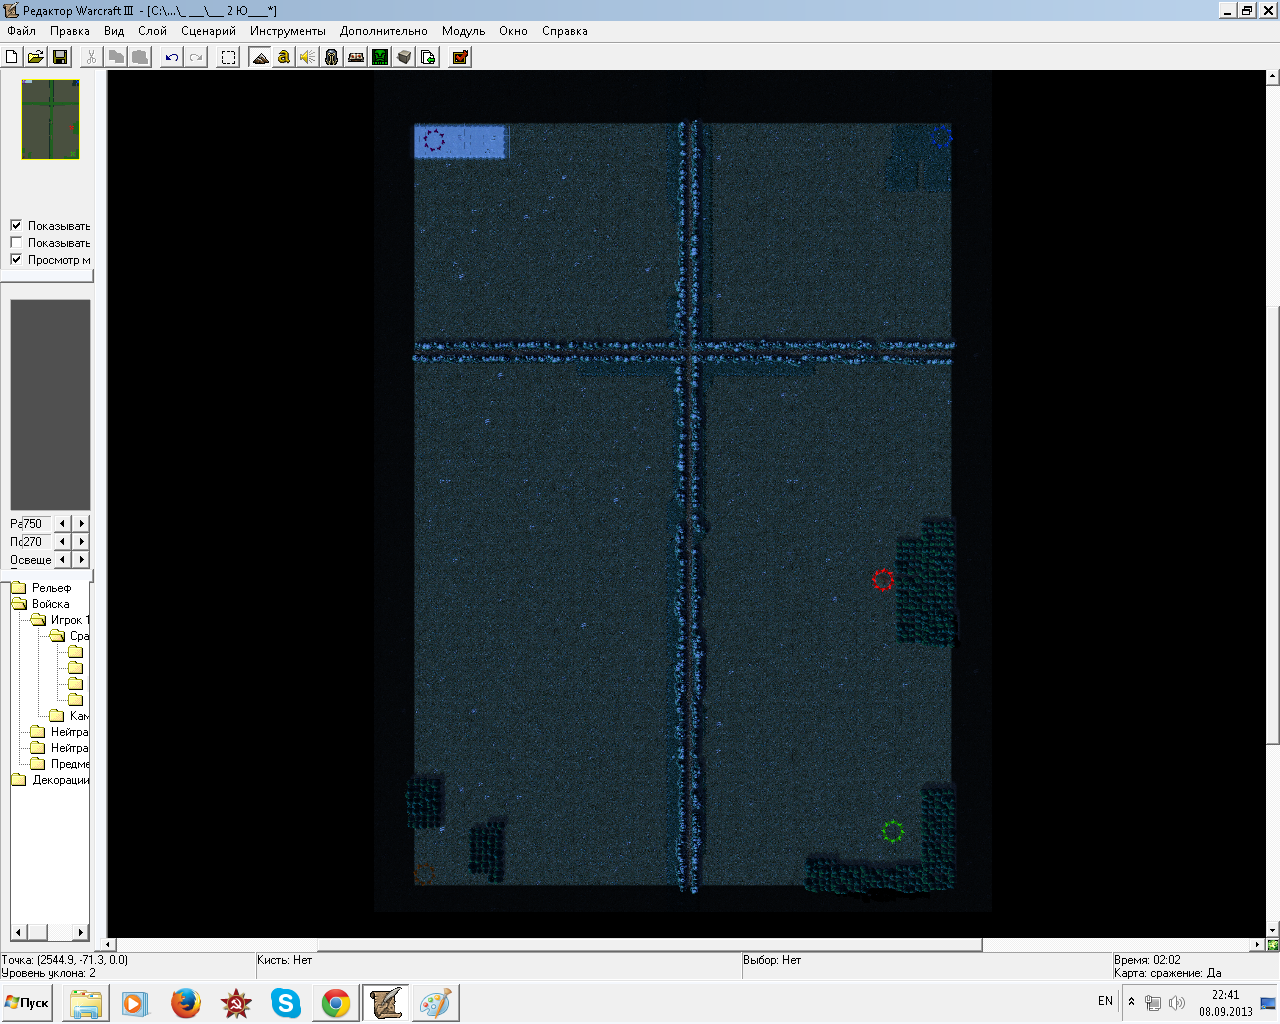Open the Terrain Editor mountain icon
Screen dimensions: 1280x1024
click(x=260, y=57)
